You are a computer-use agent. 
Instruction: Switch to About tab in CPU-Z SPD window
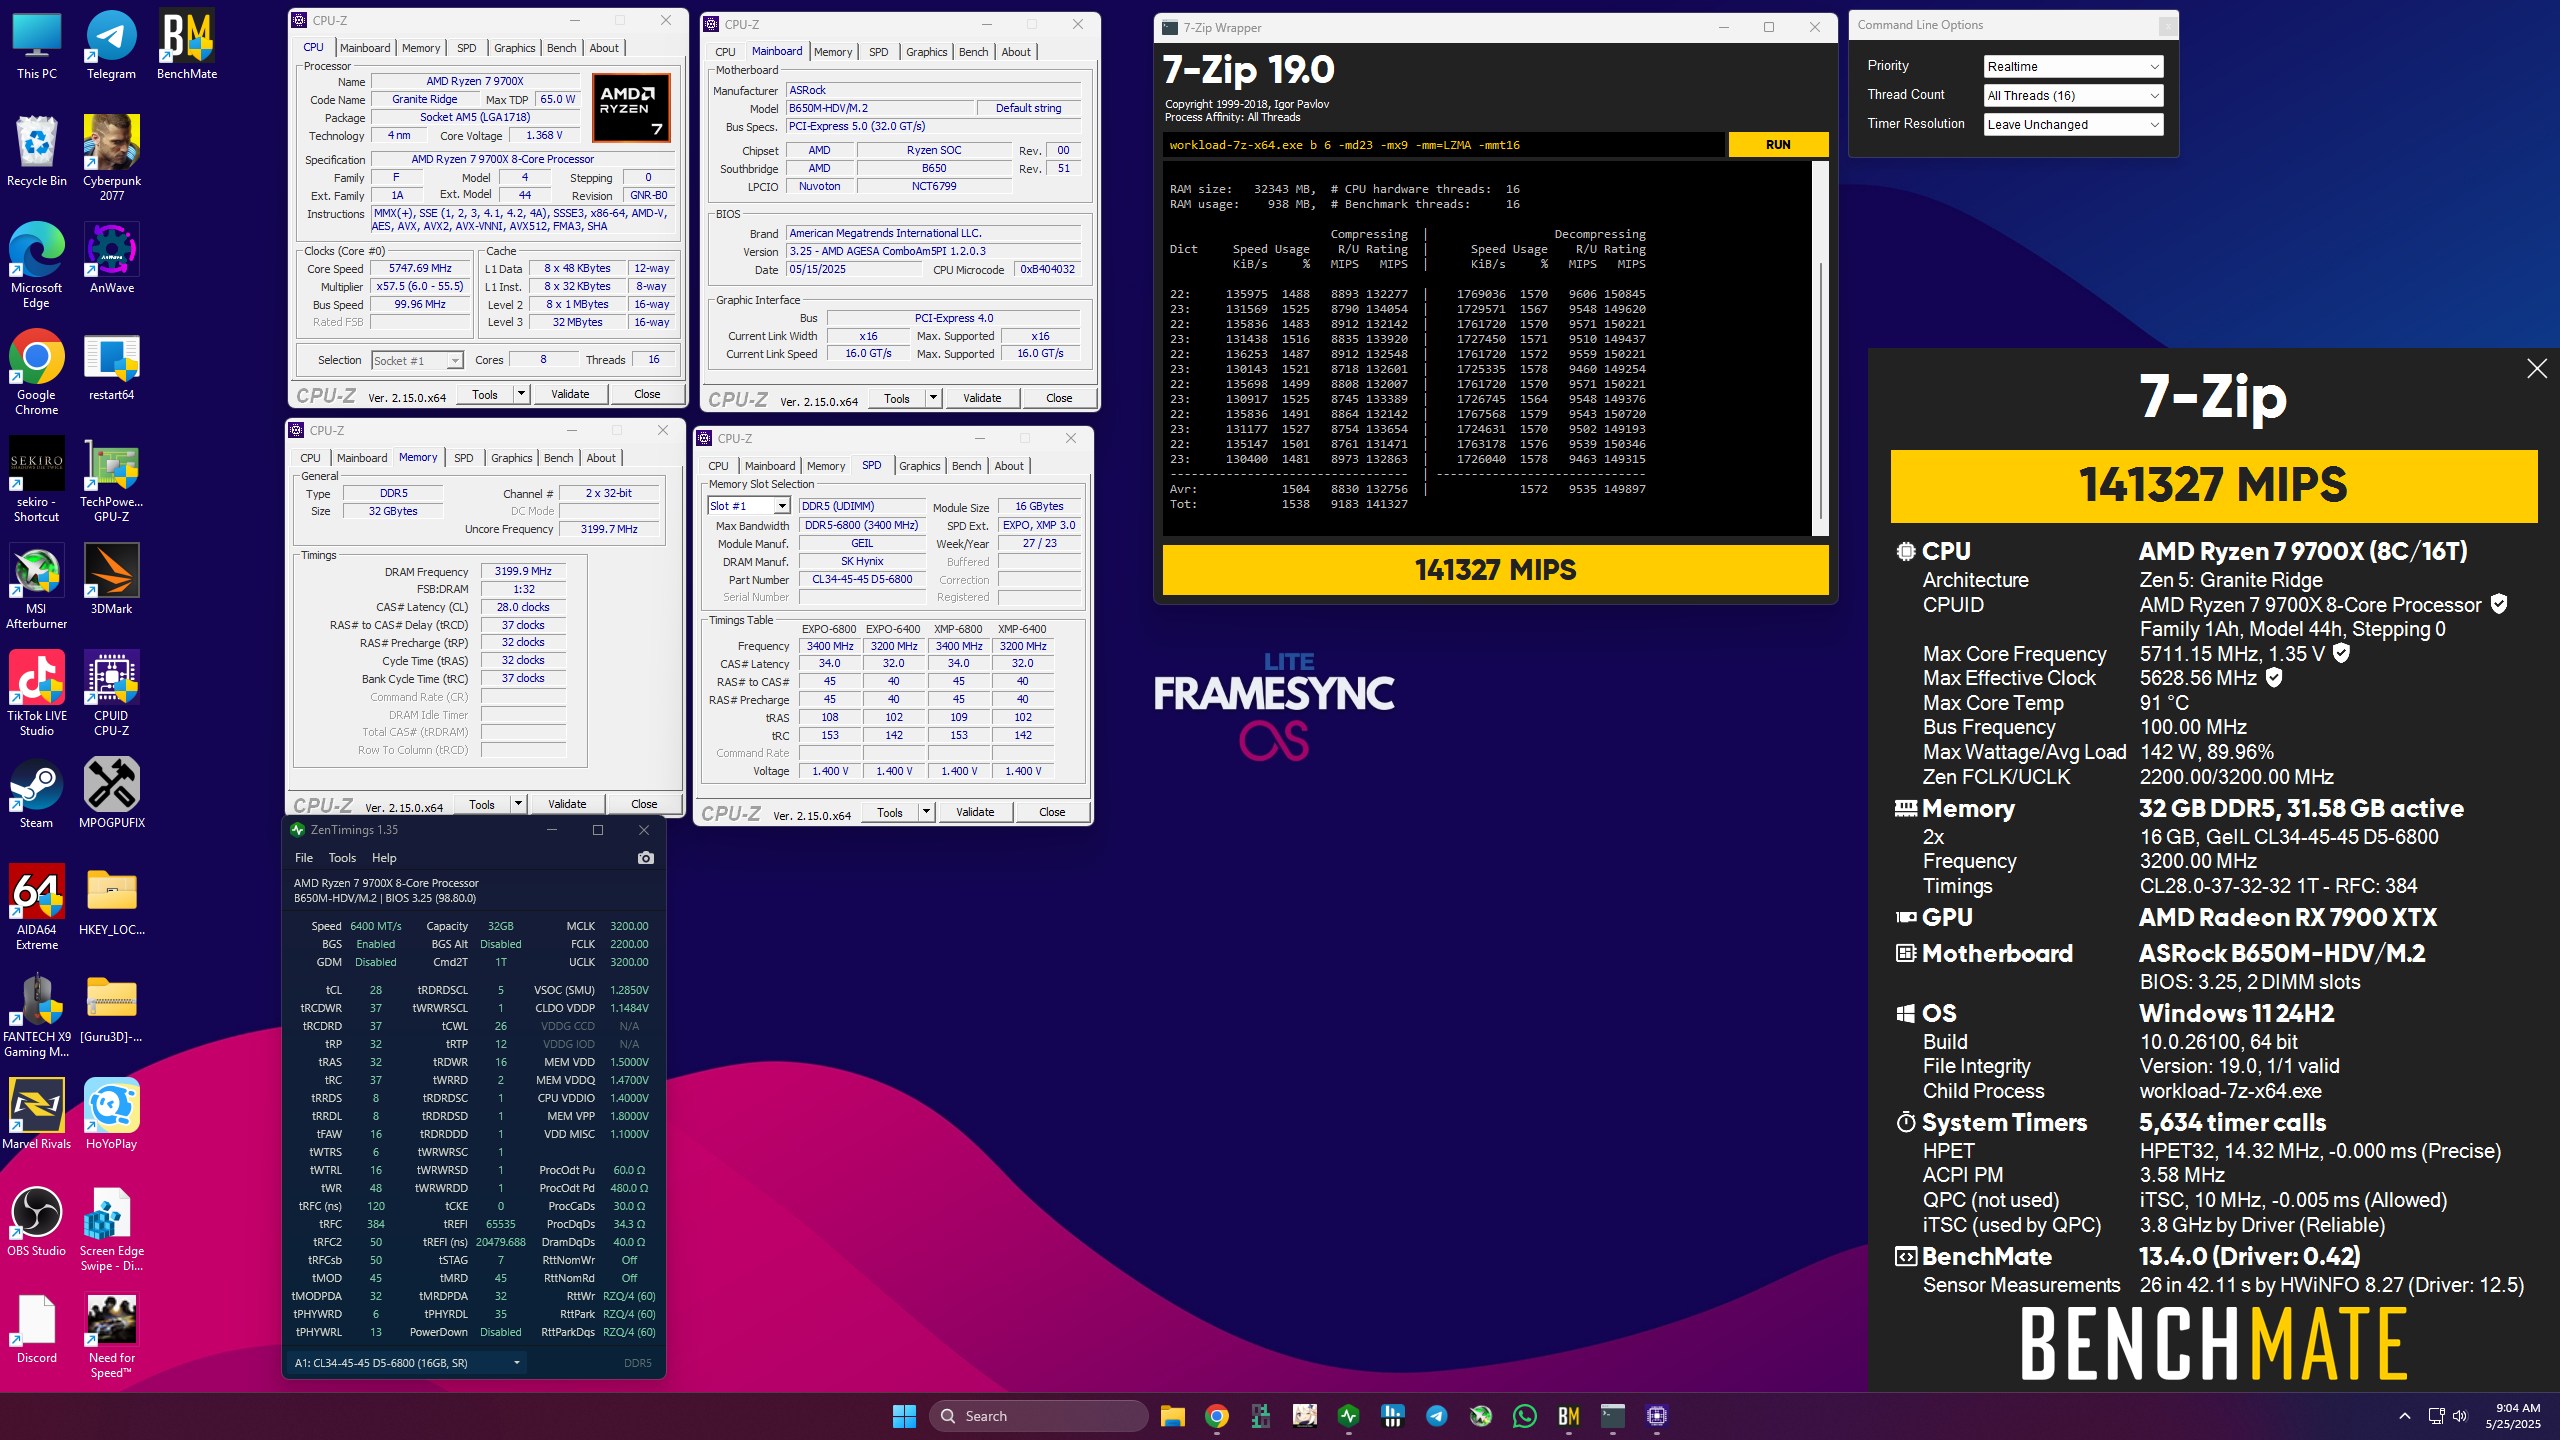click(x=1008, y=466)
